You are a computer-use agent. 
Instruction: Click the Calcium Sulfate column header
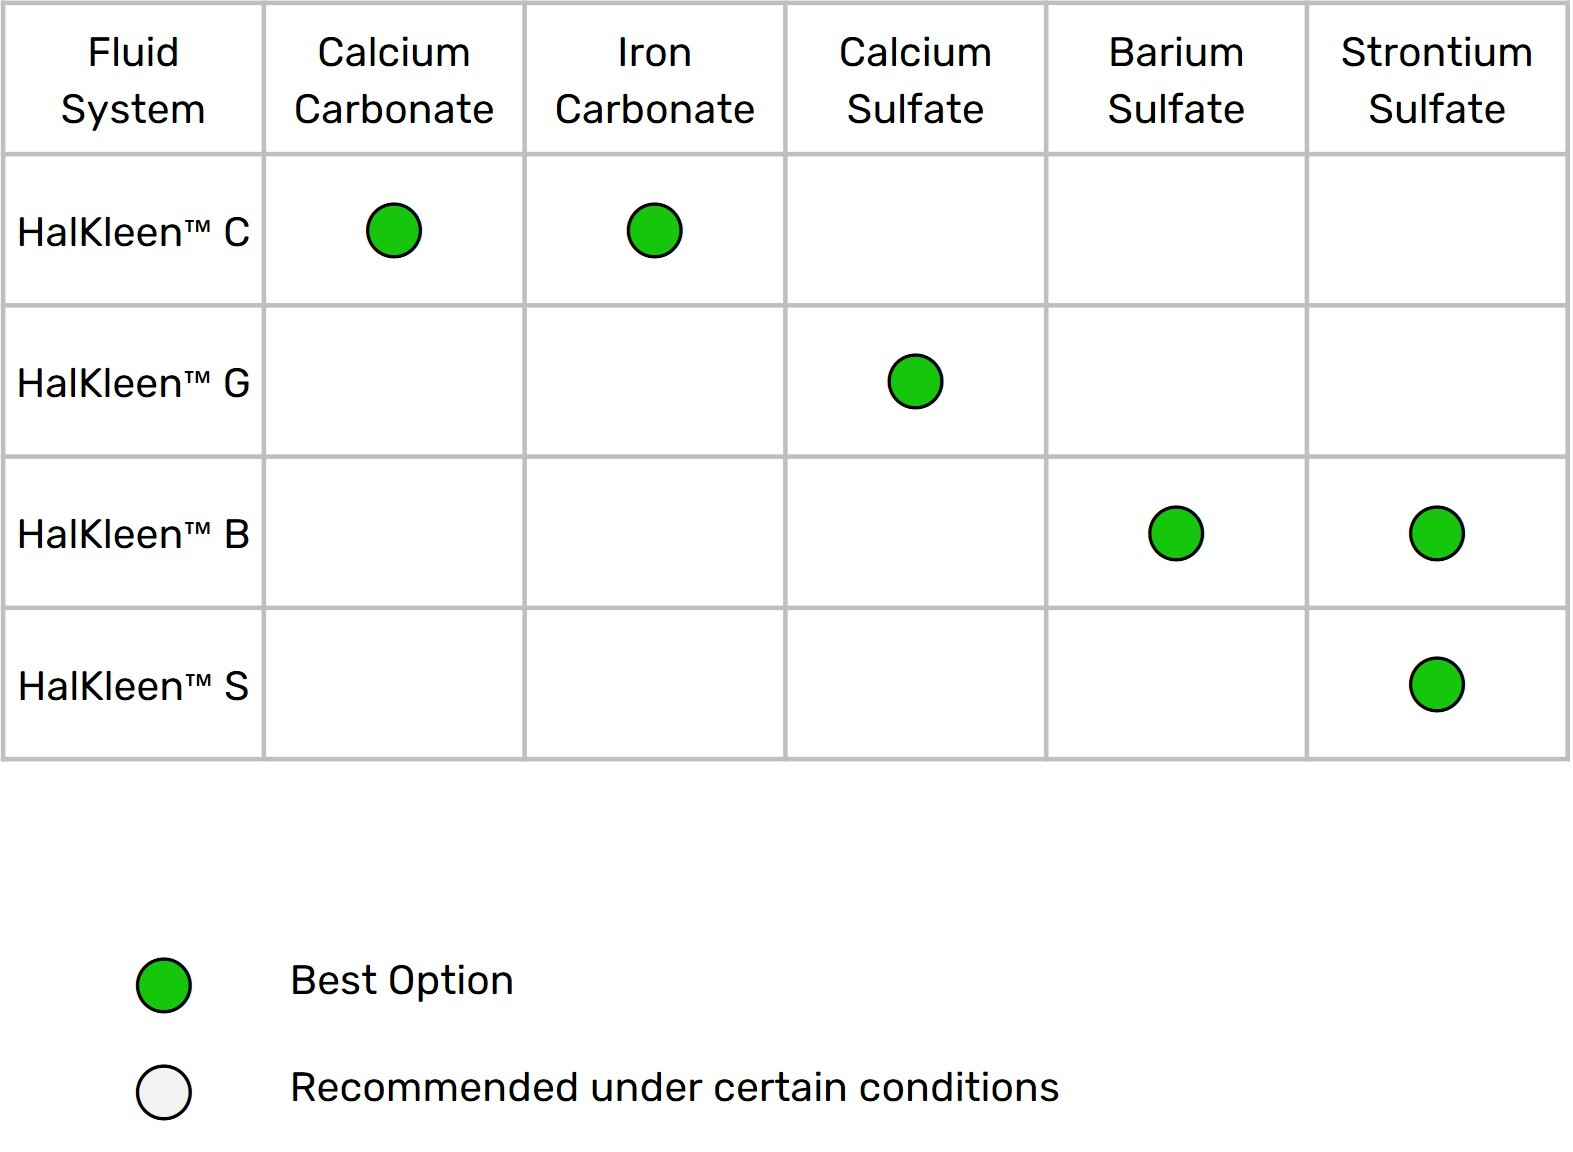915,80
